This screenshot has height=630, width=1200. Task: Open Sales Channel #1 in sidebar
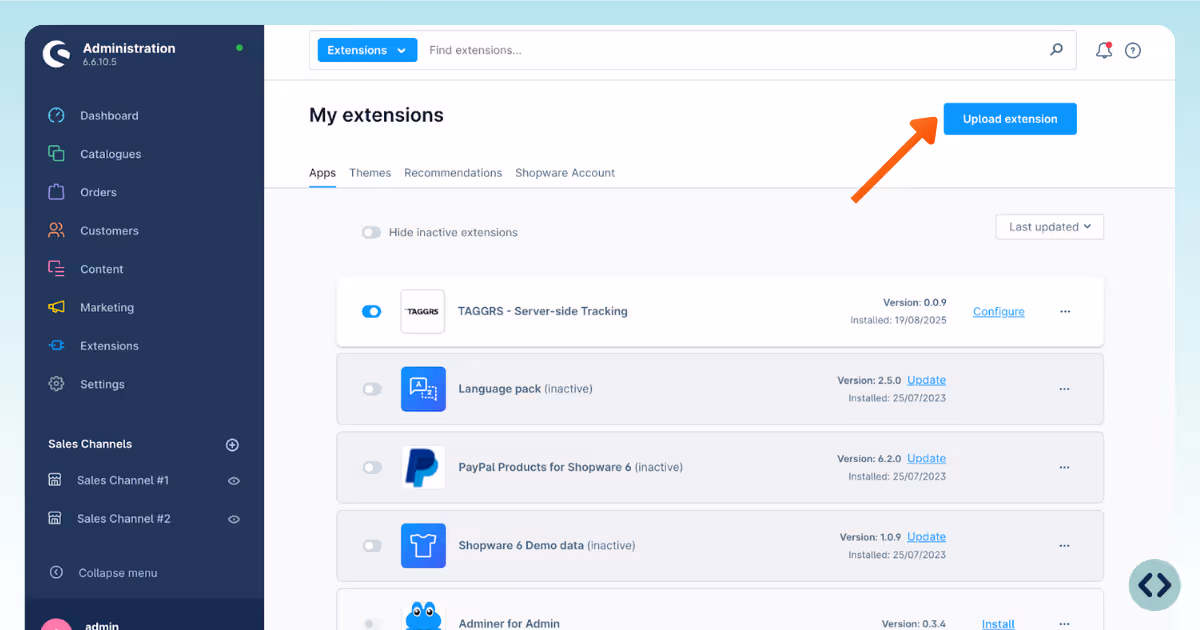(x=123, y=481)
